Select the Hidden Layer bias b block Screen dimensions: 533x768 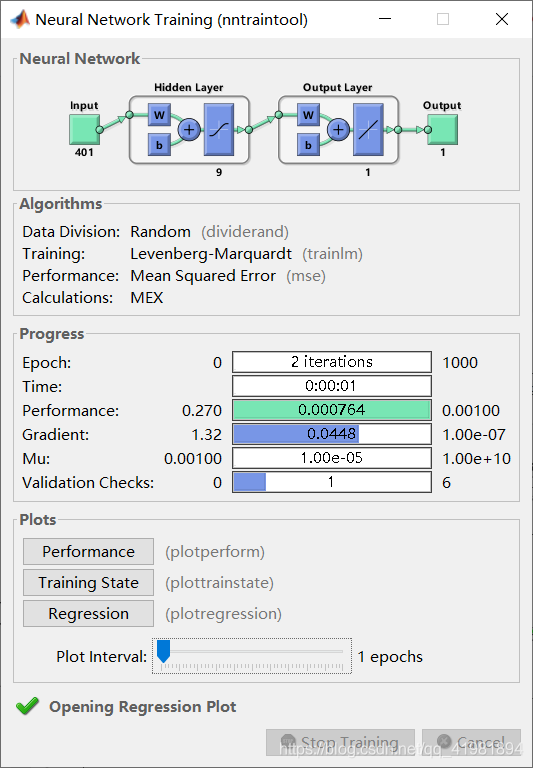click(x=159, y=145)
